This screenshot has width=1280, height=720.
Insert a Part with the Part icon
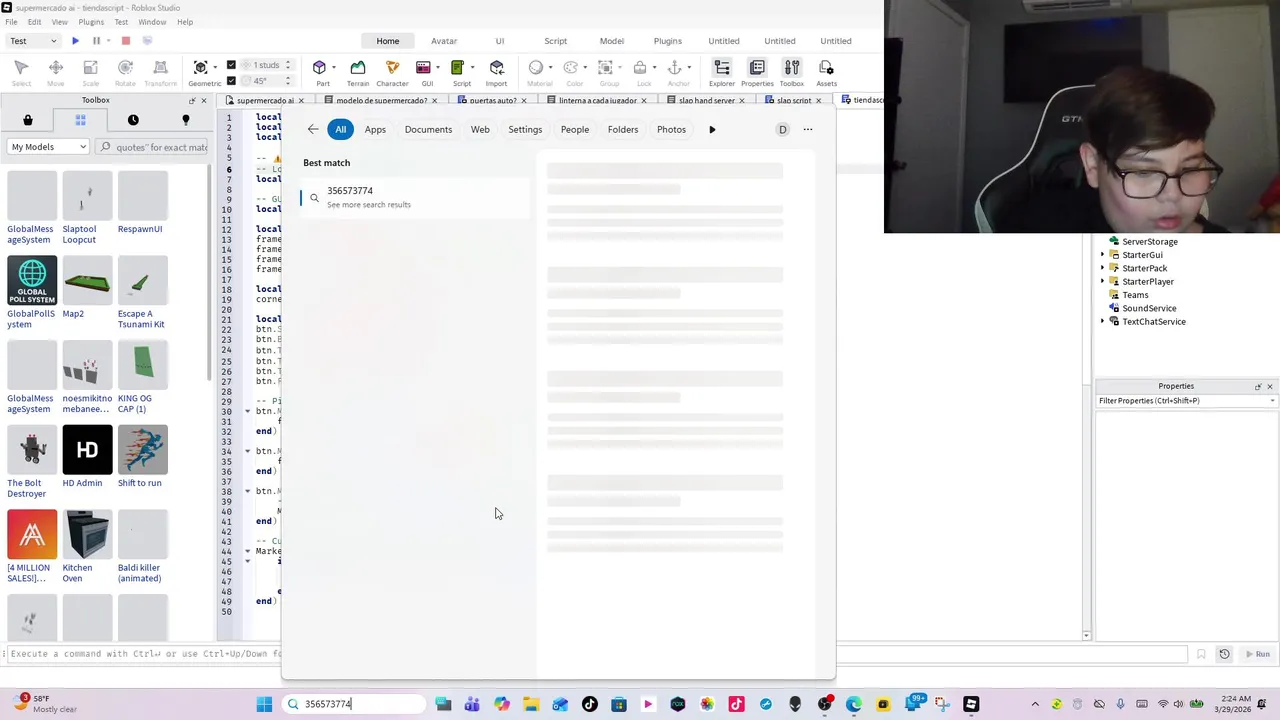[320, 67]
